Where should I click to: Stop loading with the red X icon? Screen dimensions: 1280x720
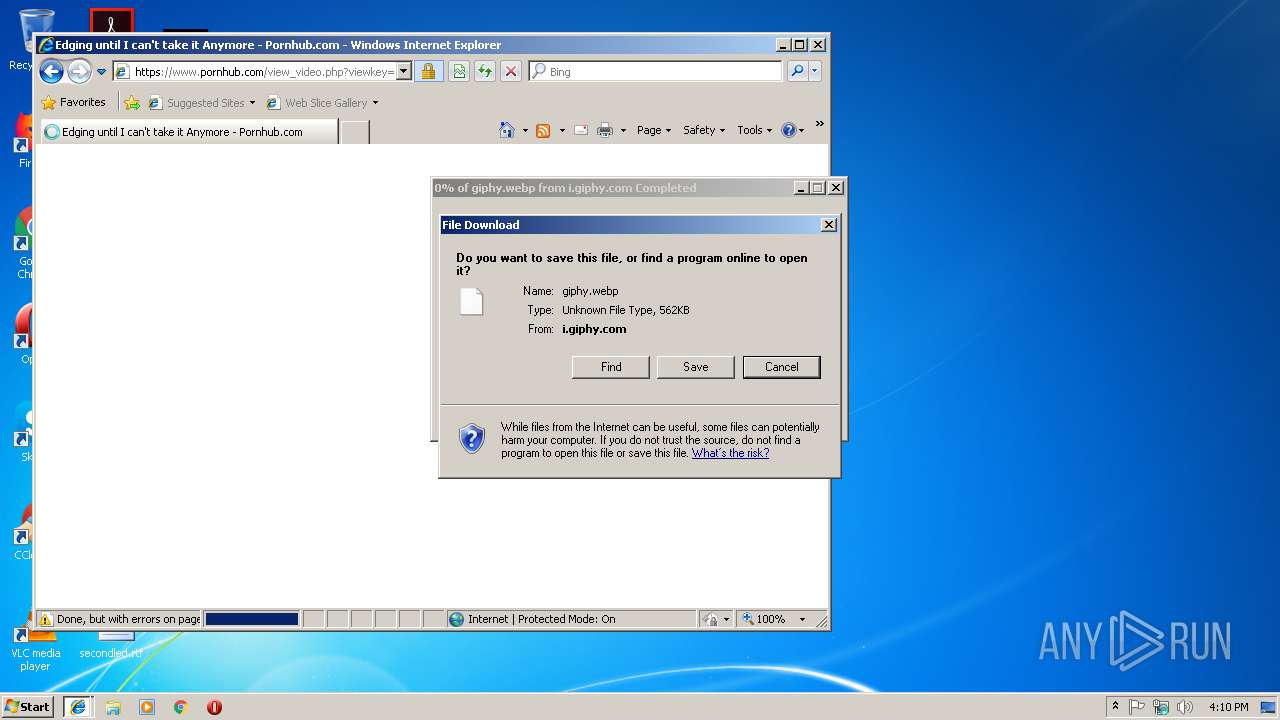(510, 71)
